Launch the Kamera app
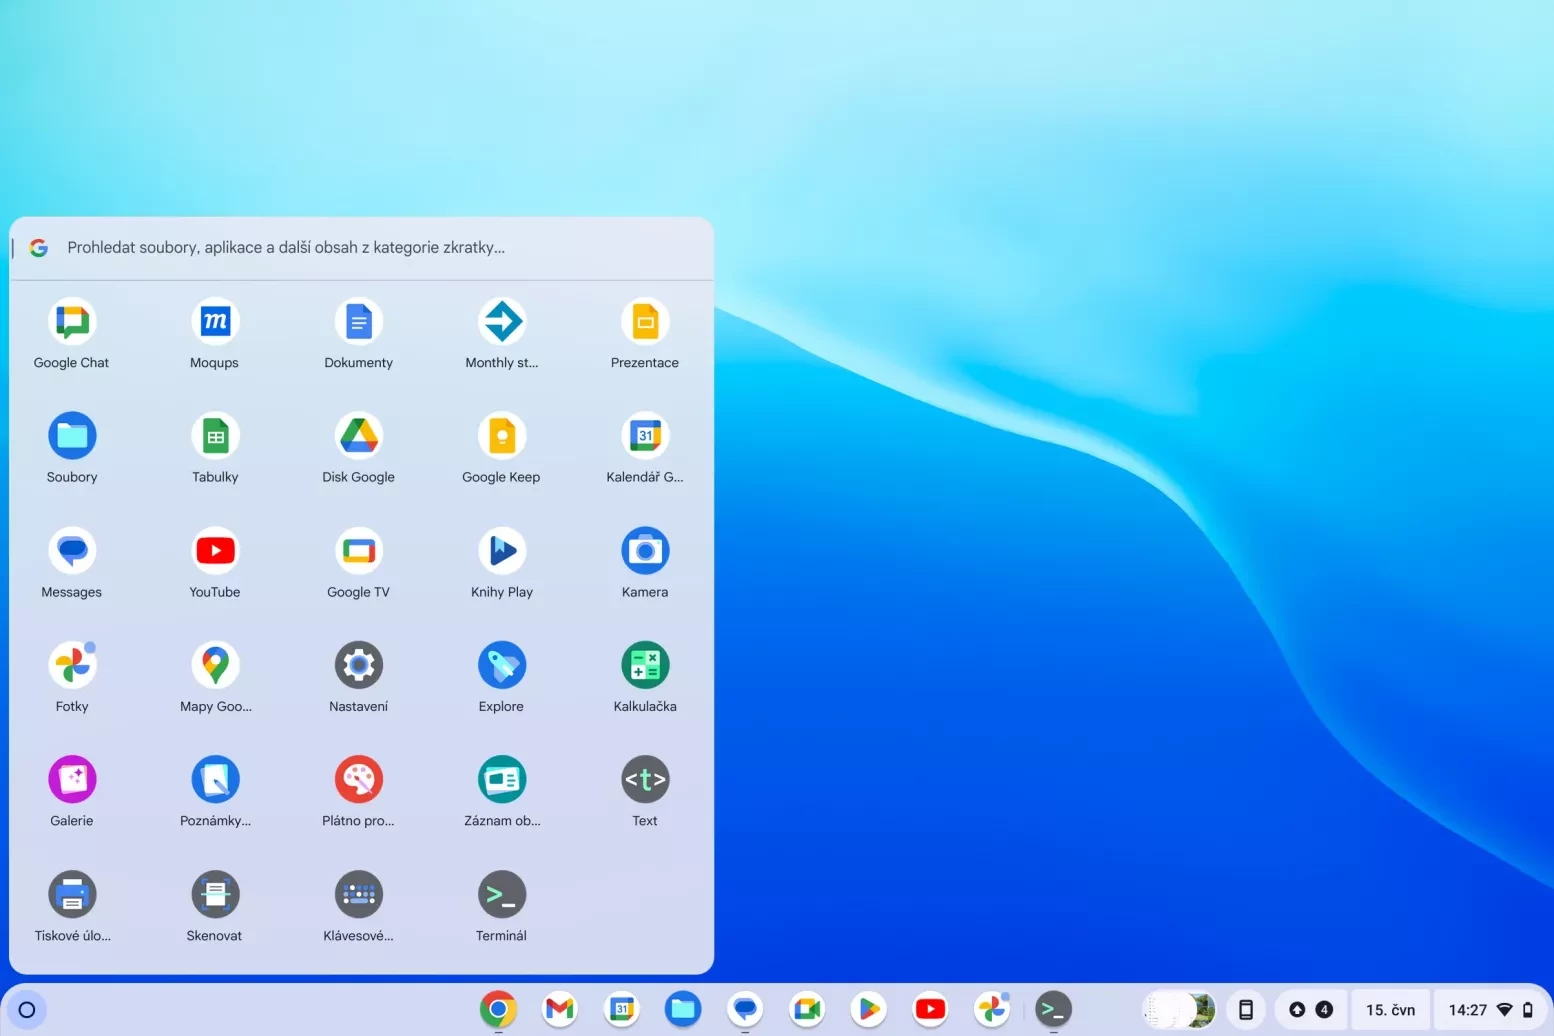The image size is (1554, 1036). (645, 551)
